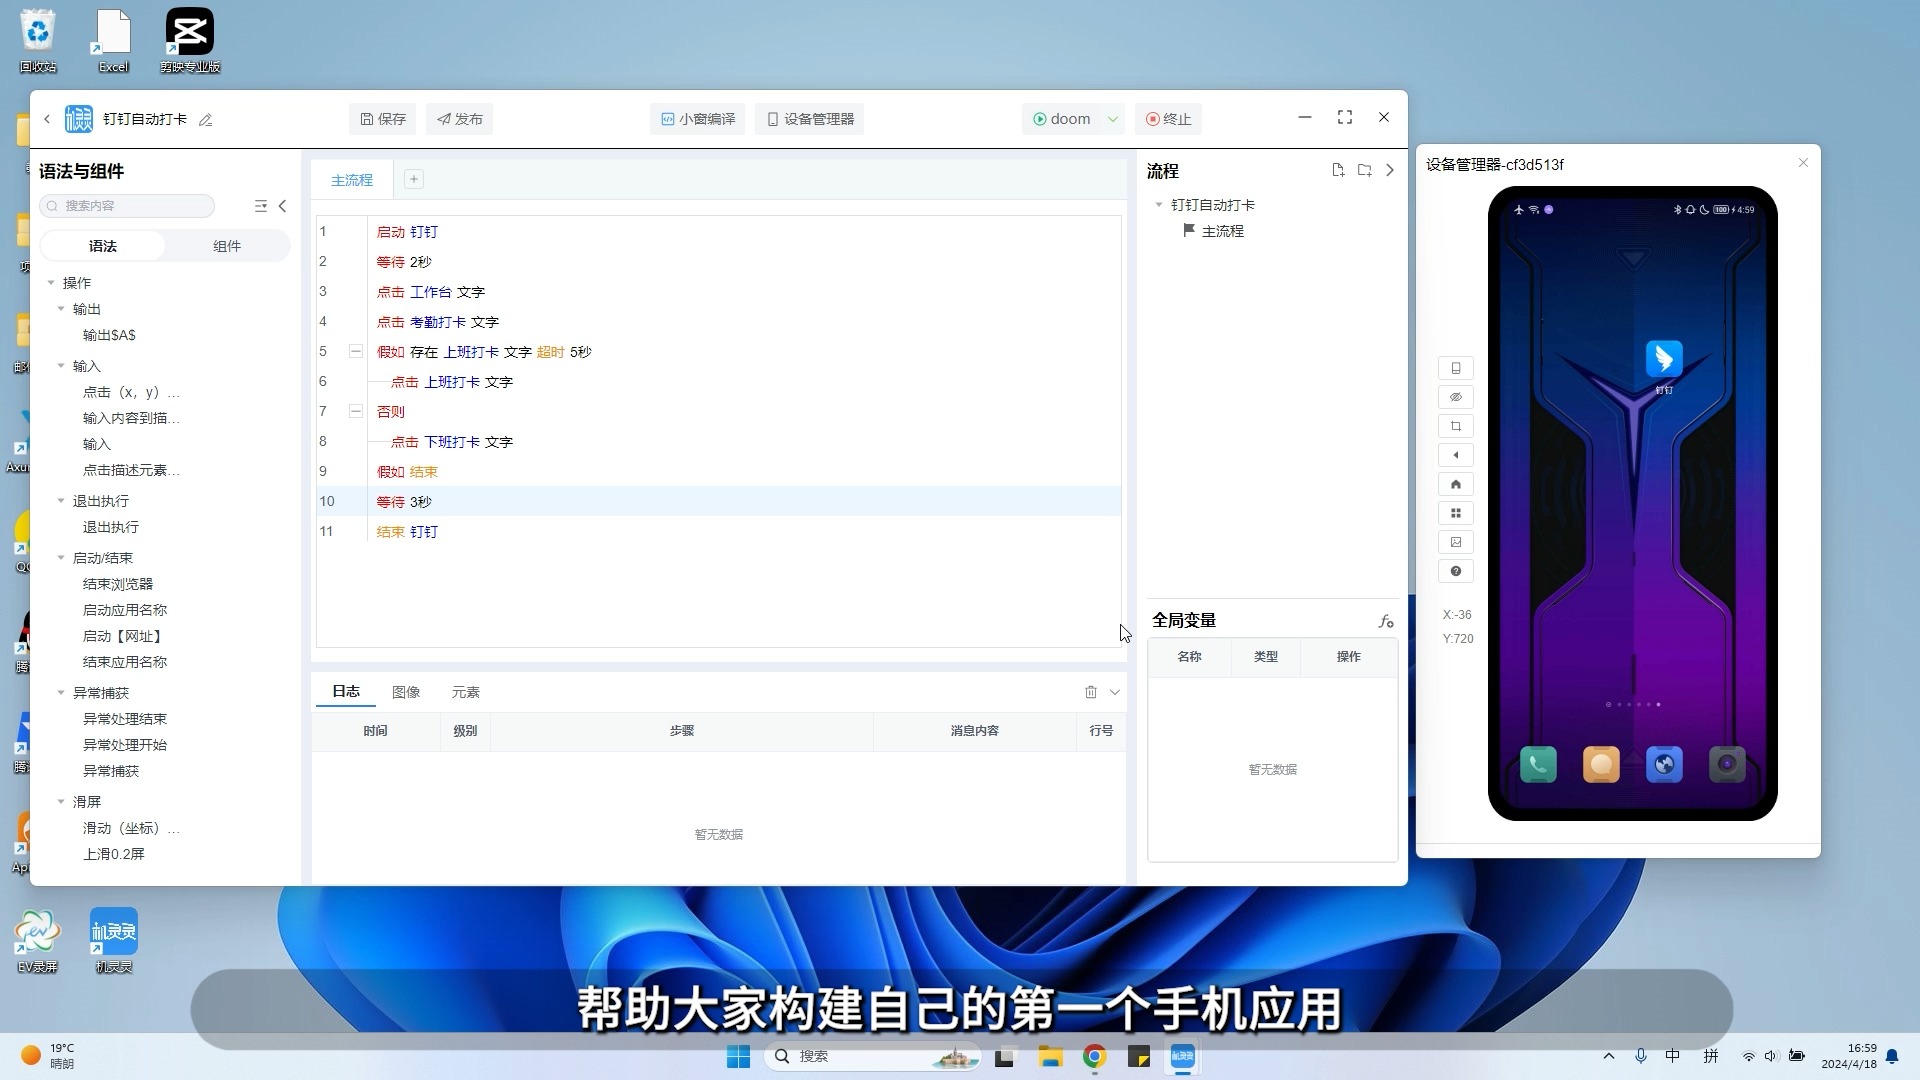Go back using the arrow beside the app logo

[x=47, y=119]
